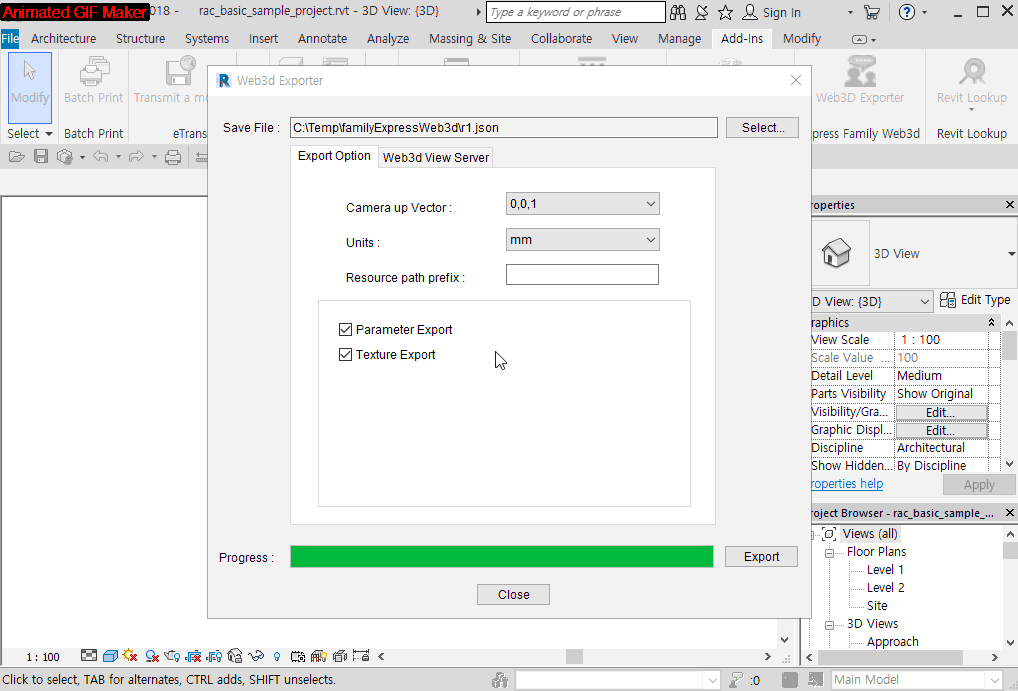Collapse the Graphics section in Properties

click(991, 322)
